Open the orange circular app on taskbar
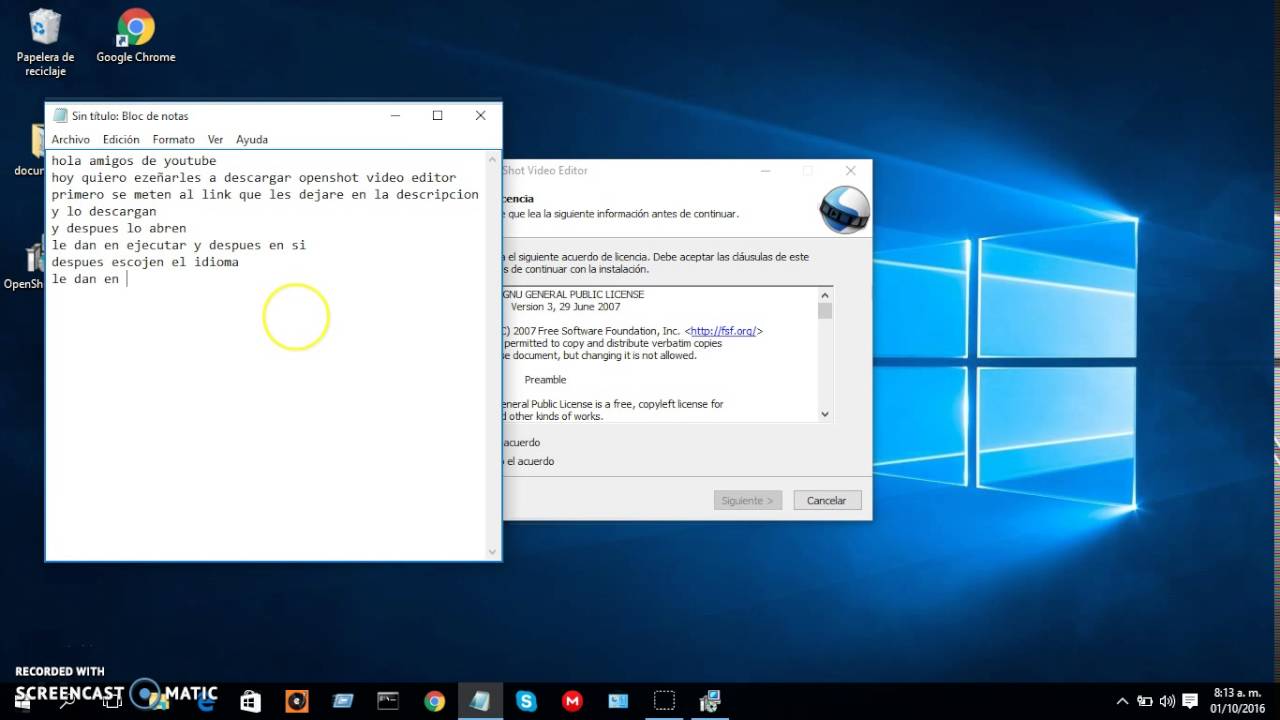 coord(297,700)
